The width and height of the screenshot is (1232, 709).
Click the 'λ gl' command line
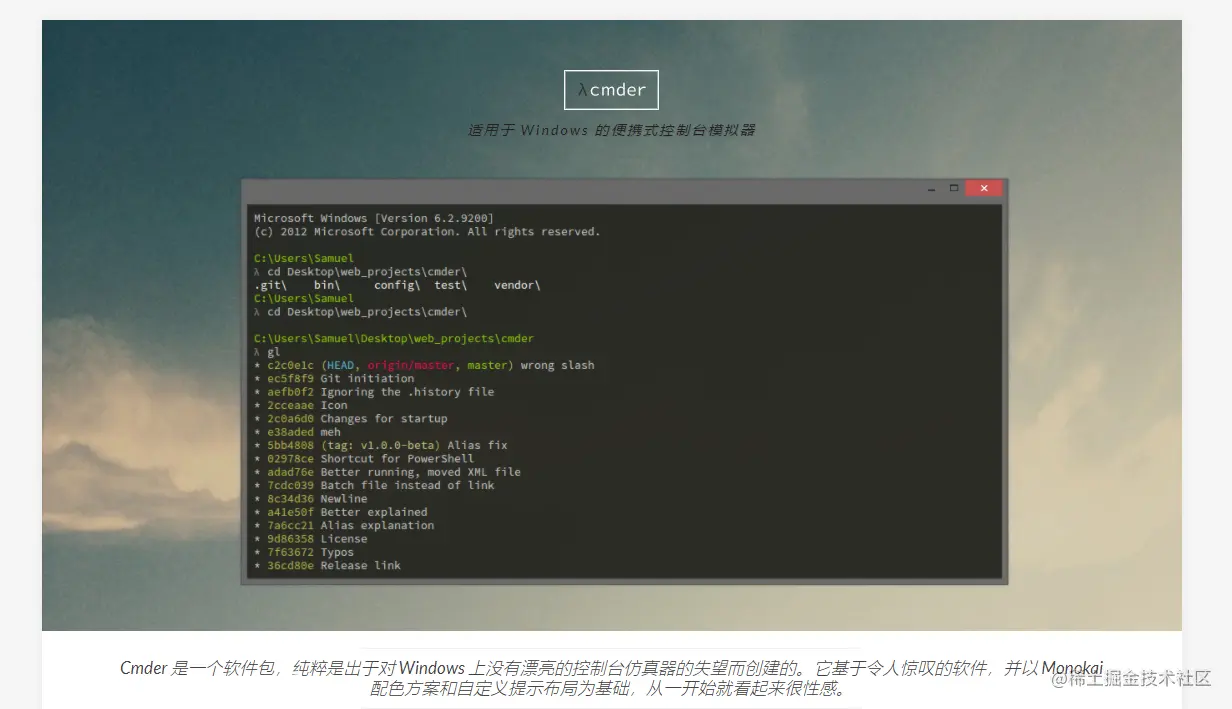click(x=267, y=352)
